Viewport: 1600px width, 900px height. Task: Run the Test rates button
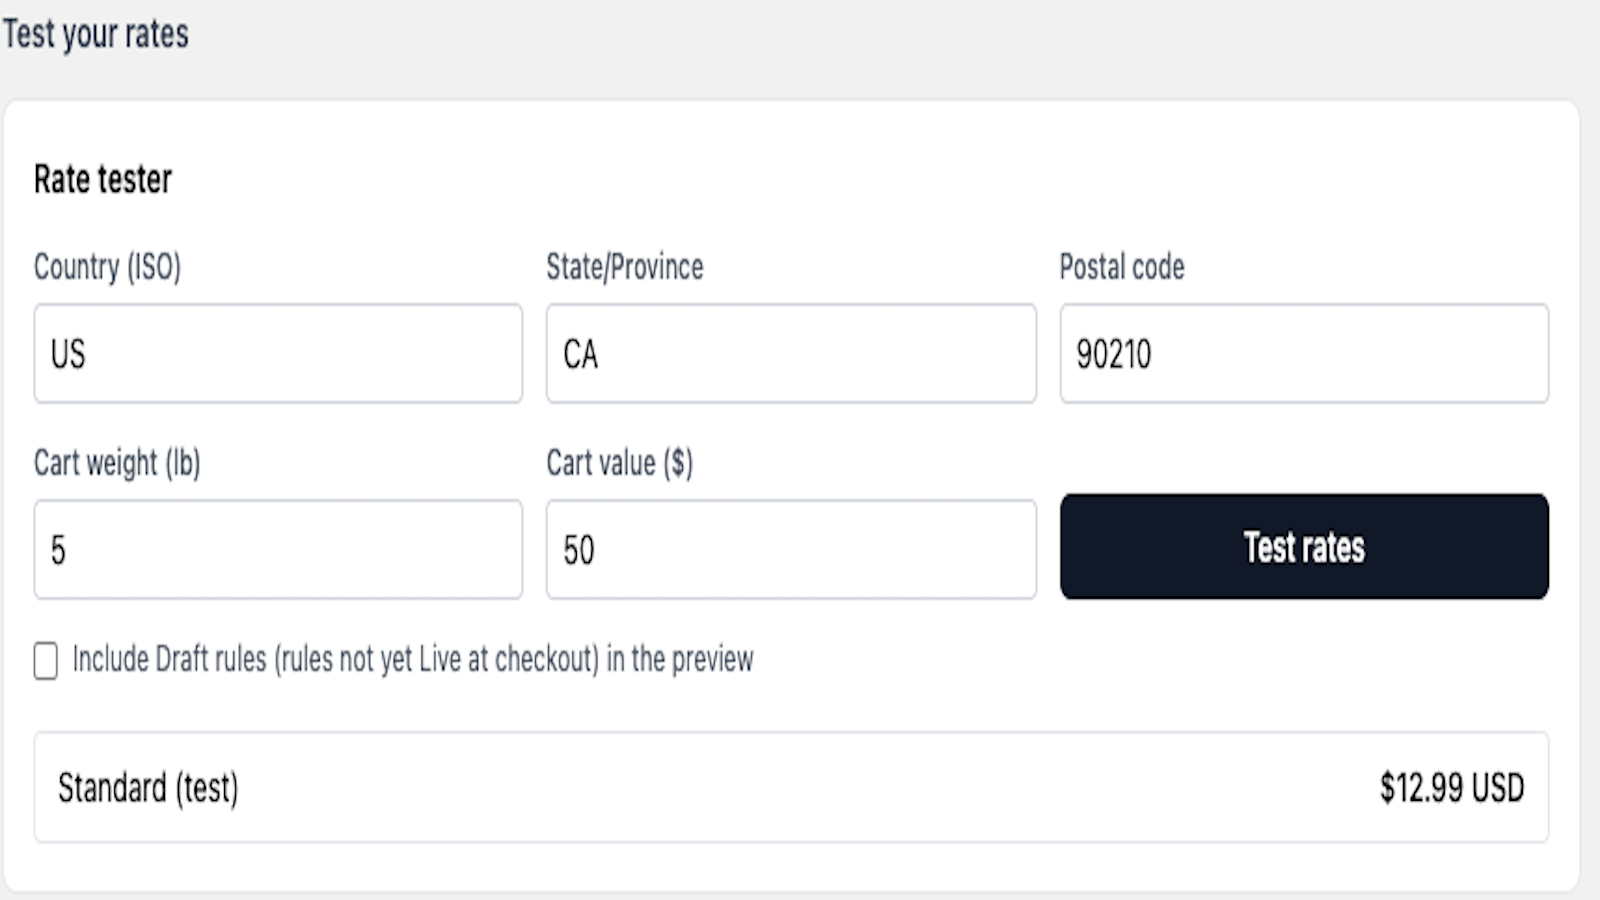1304,546
